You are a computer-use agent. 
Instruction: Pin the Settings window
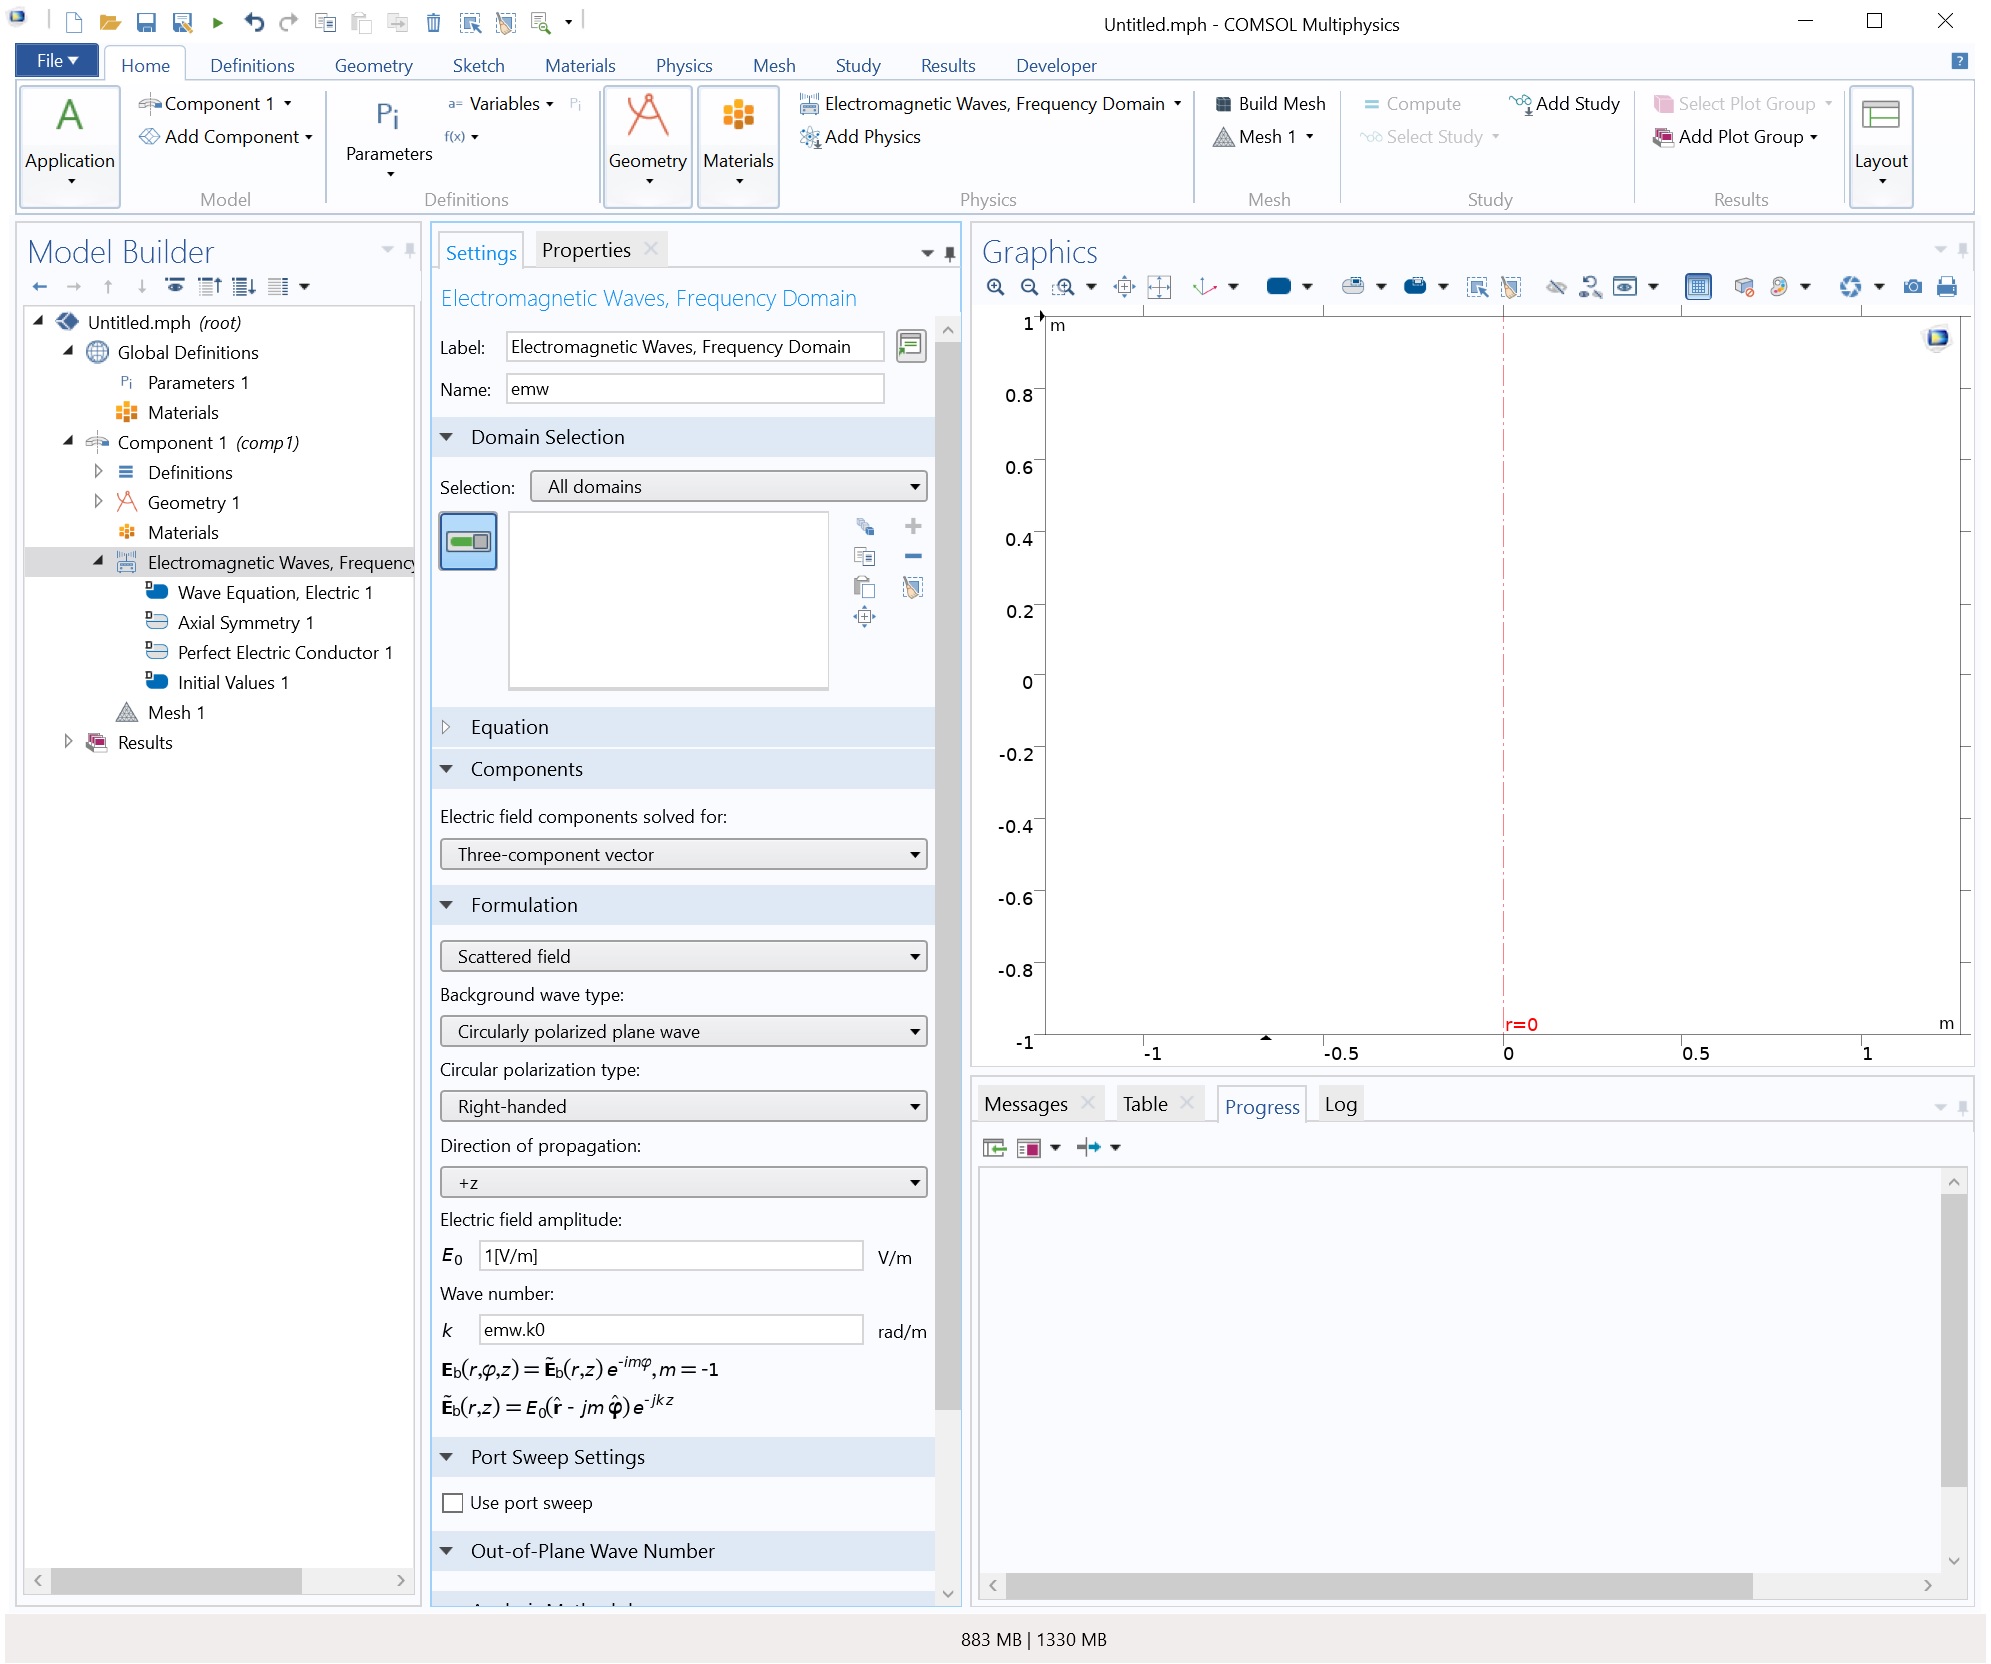949,253
